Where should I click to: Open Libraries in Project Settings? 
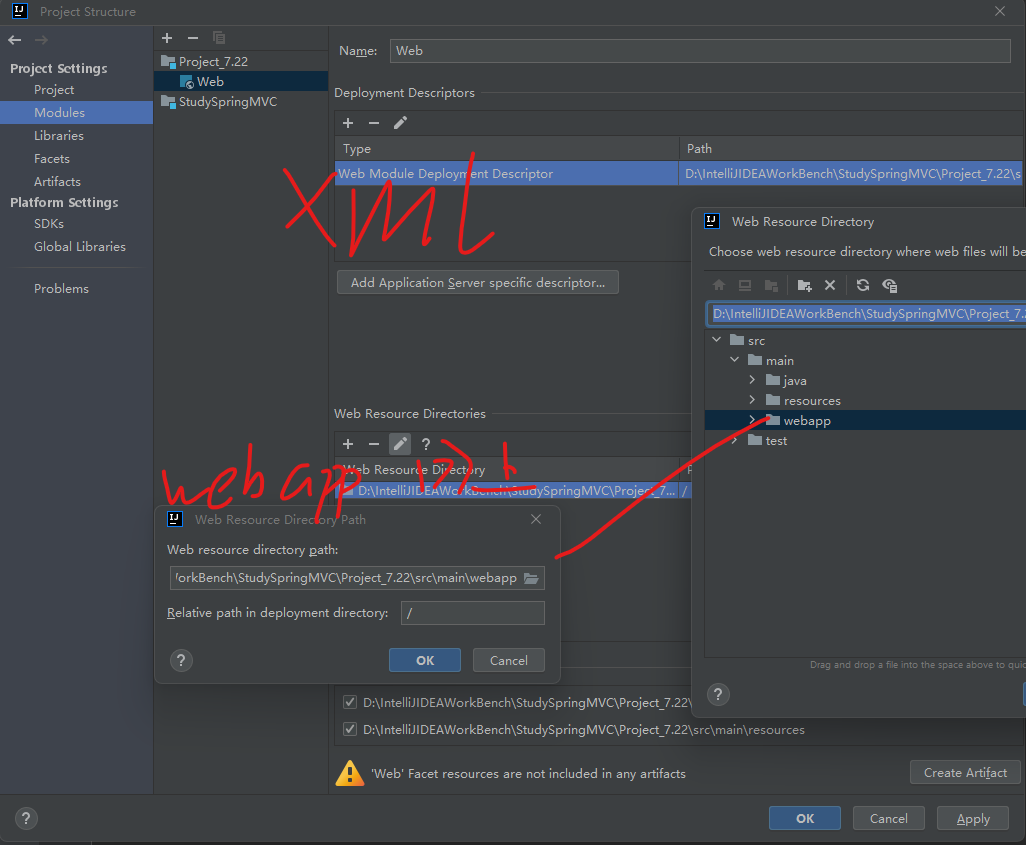pos(59,136)
